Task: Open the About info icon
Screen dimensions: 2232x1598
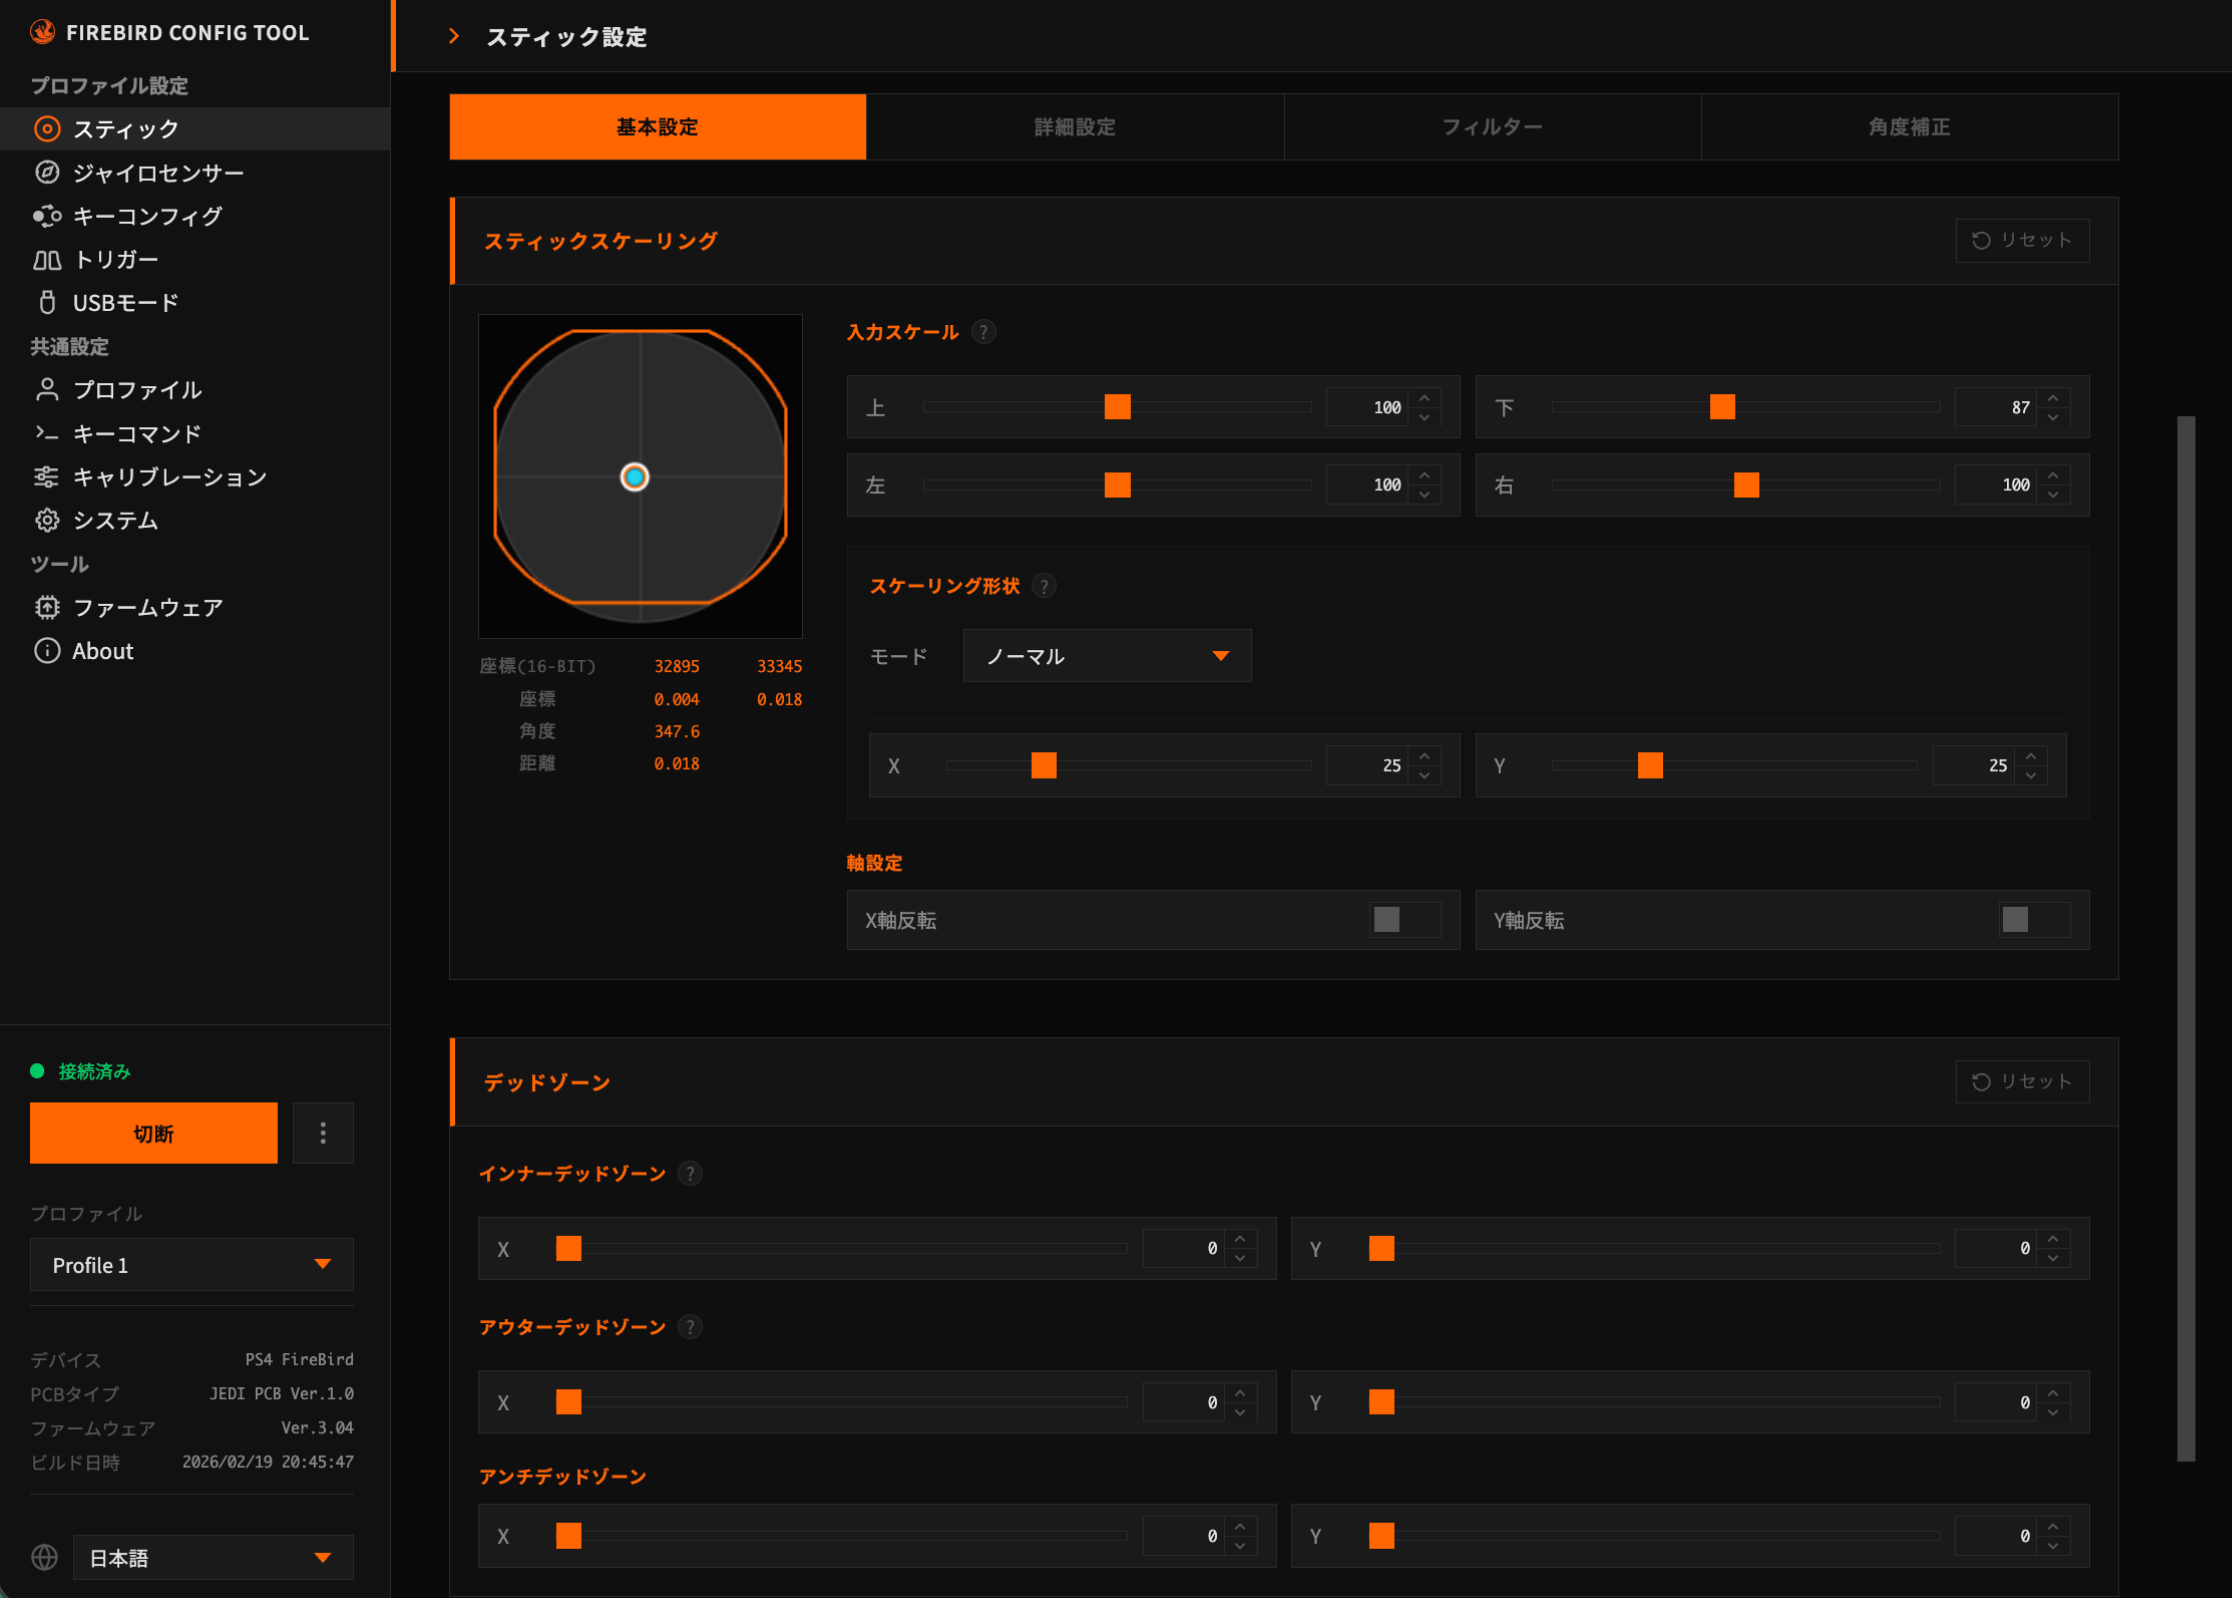Action: click(x=47, y=651)
